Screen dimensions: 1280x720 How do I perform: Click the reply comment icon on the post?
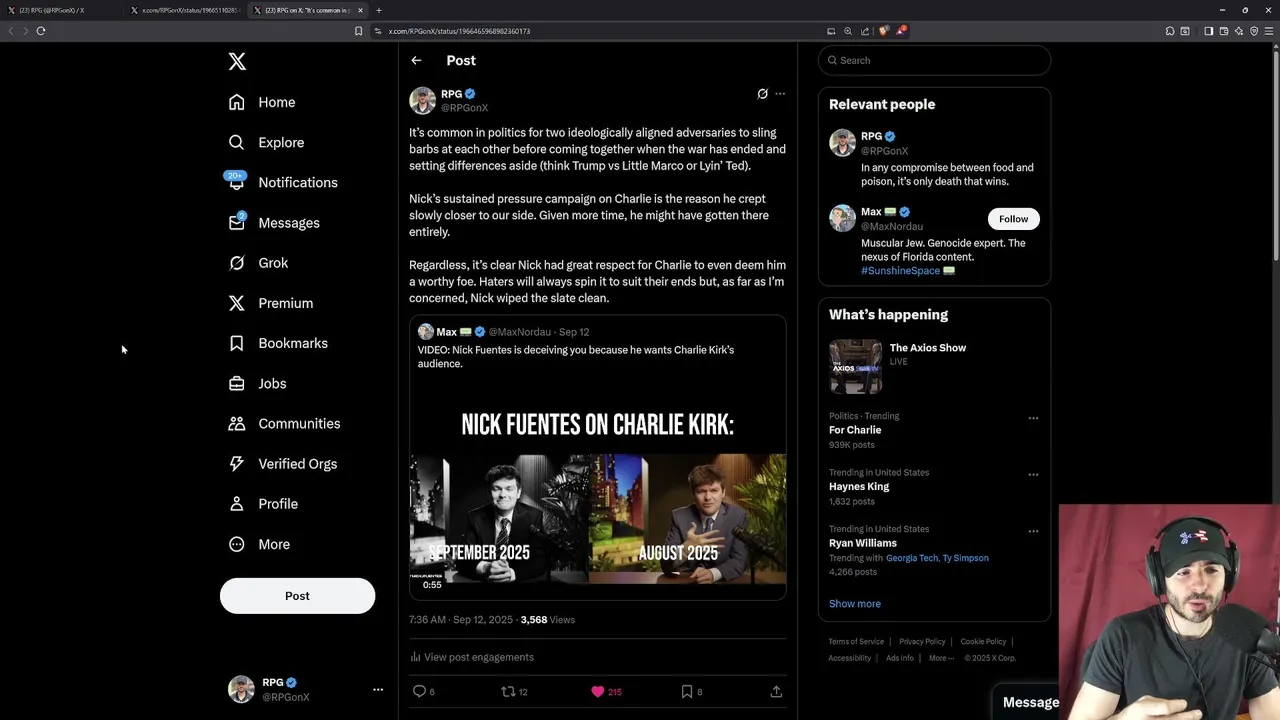pyautogui.click(x=419, y=691)
